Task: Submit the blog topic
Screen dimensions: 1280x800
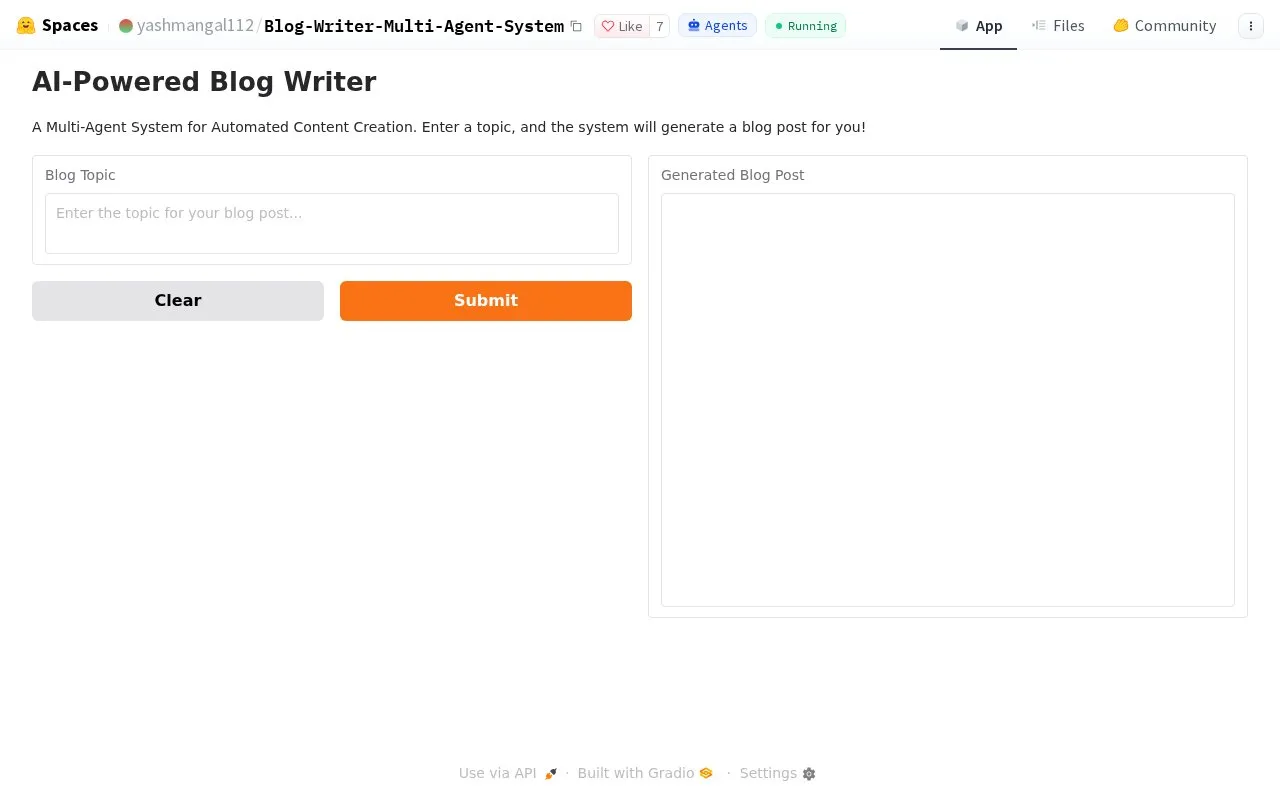Action: pos(486,301)
